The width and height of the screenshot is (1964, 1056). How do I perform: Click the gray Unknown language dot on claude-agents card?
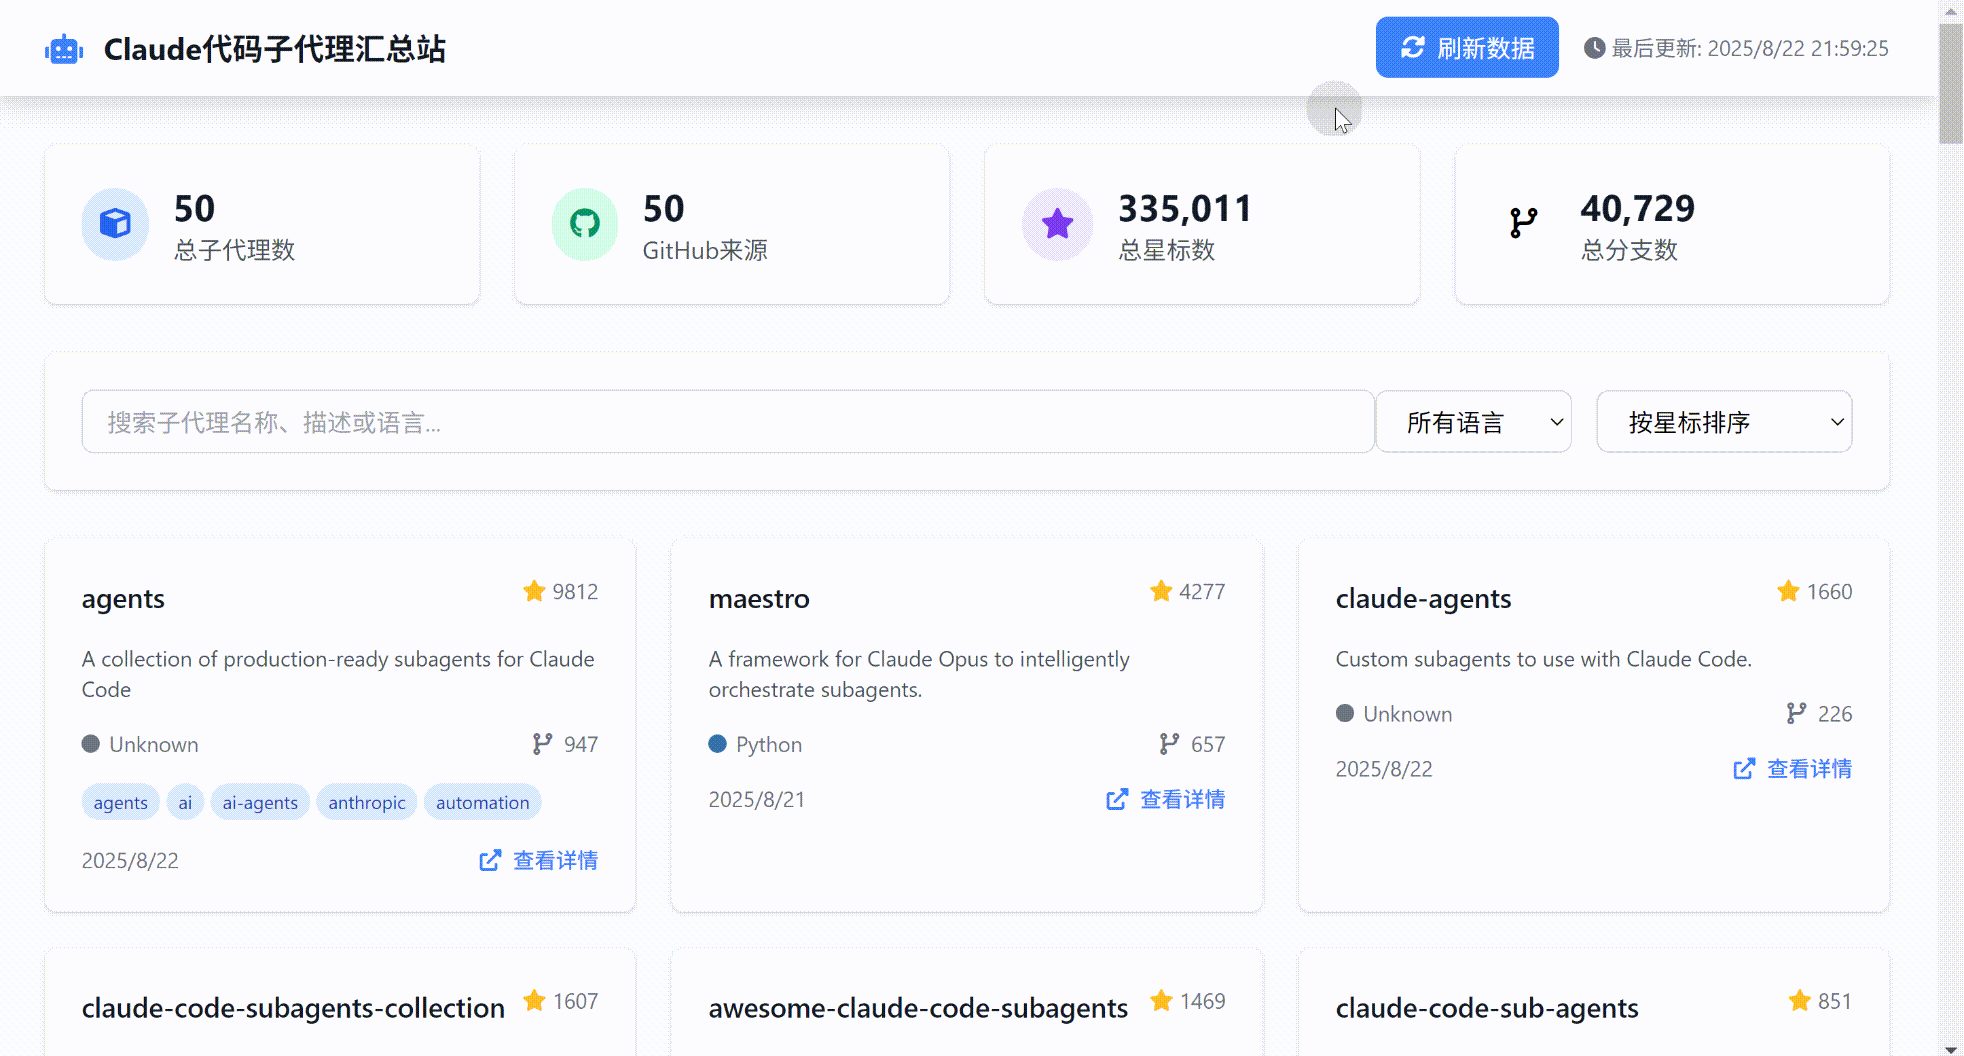(1345, 713)
